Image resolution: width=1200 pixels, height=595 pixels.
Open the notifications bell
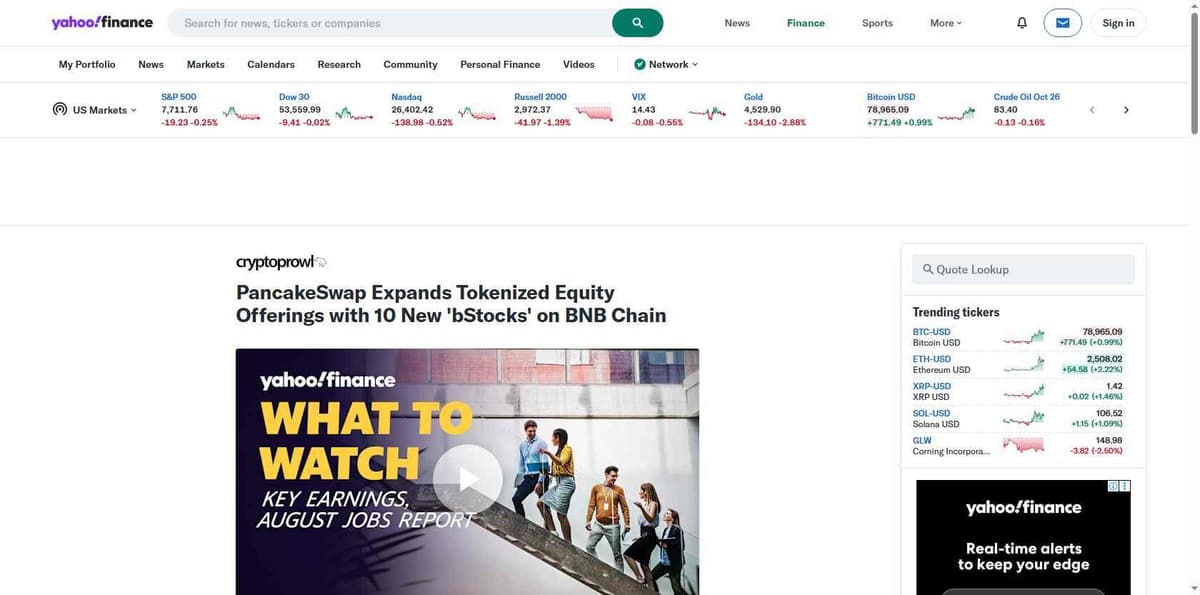pyautogui.click(x=1021, y=23)
